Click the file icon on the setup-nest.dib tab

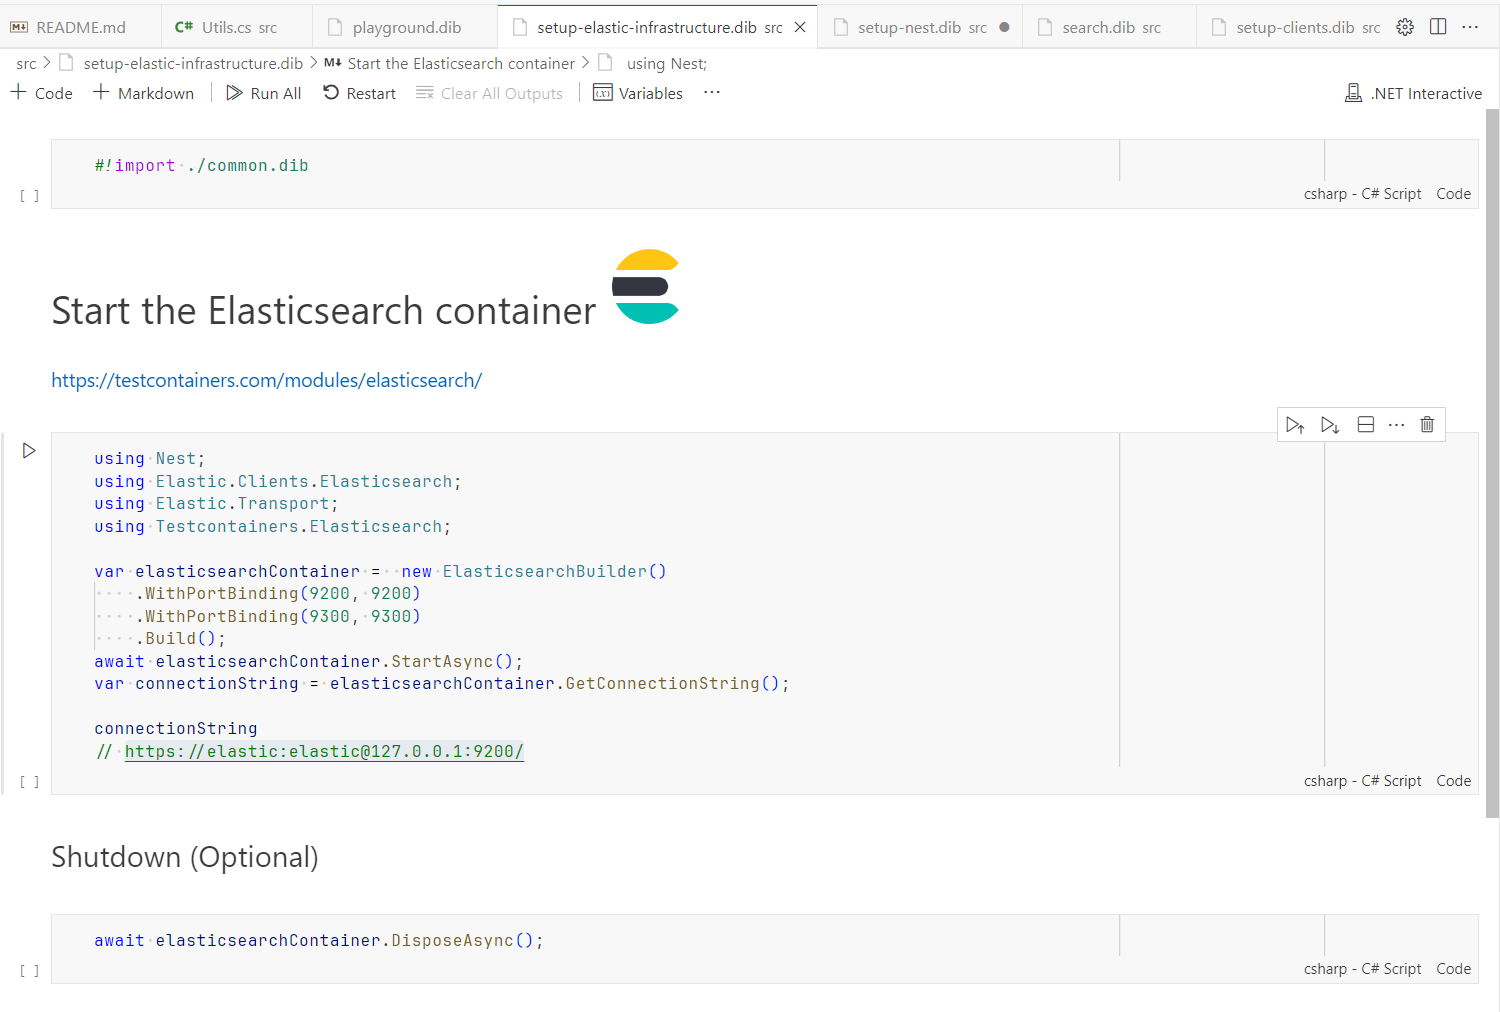point(841,27)
